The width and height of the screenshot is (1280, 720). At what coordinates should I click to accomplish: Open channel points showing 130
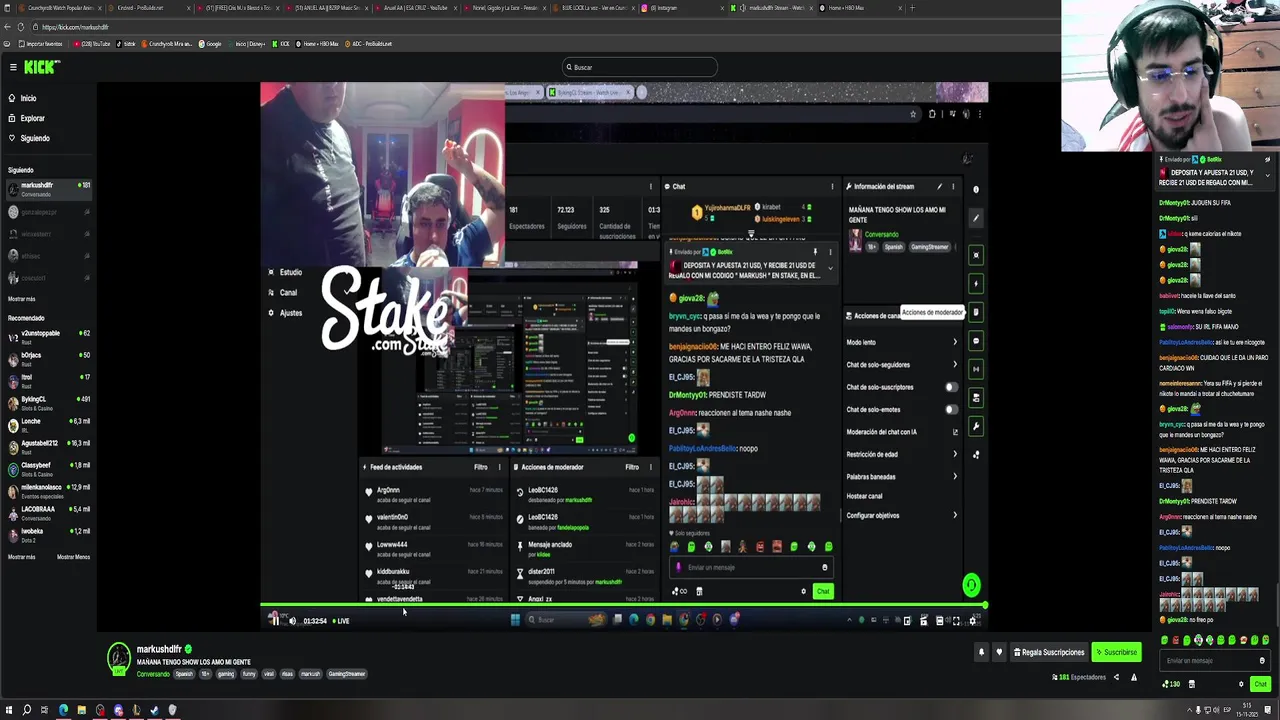click(x=1171, y=684)
